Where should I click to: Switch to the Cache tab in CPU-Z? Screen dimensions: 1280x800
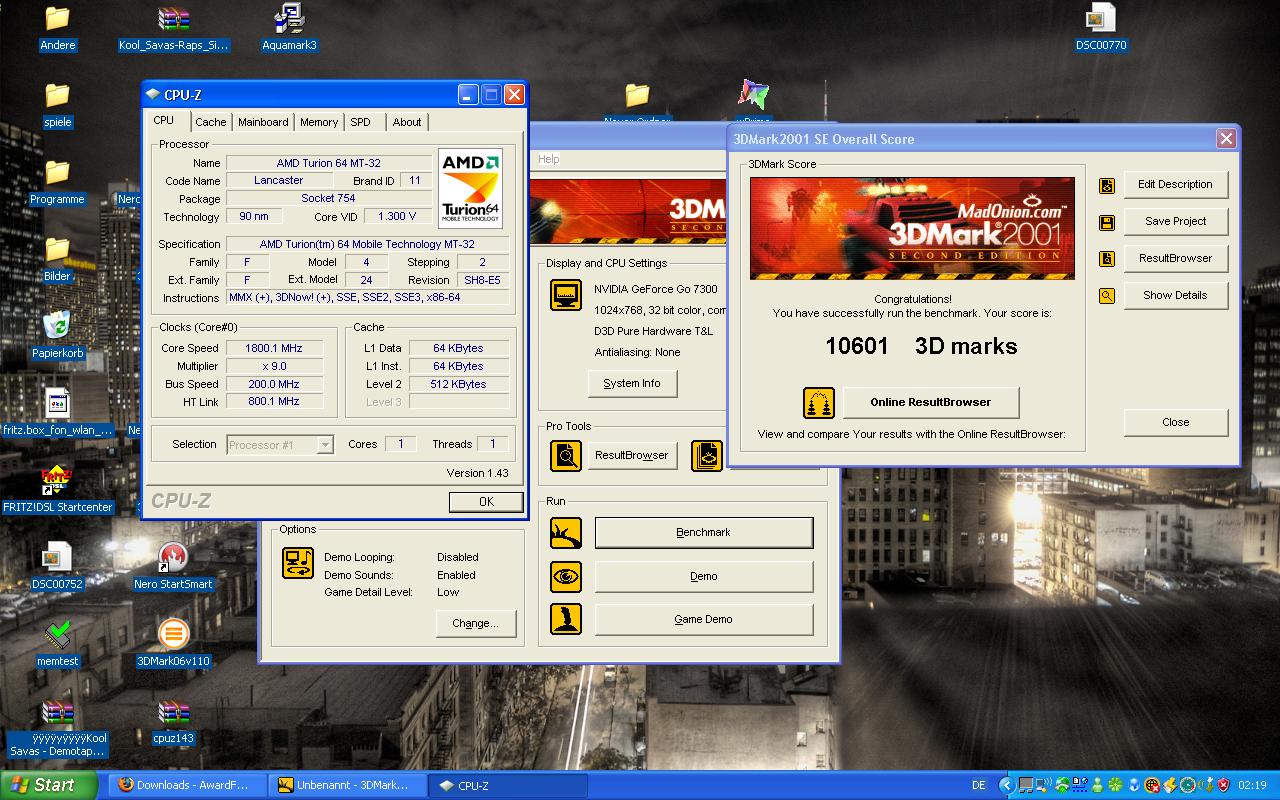211,122
